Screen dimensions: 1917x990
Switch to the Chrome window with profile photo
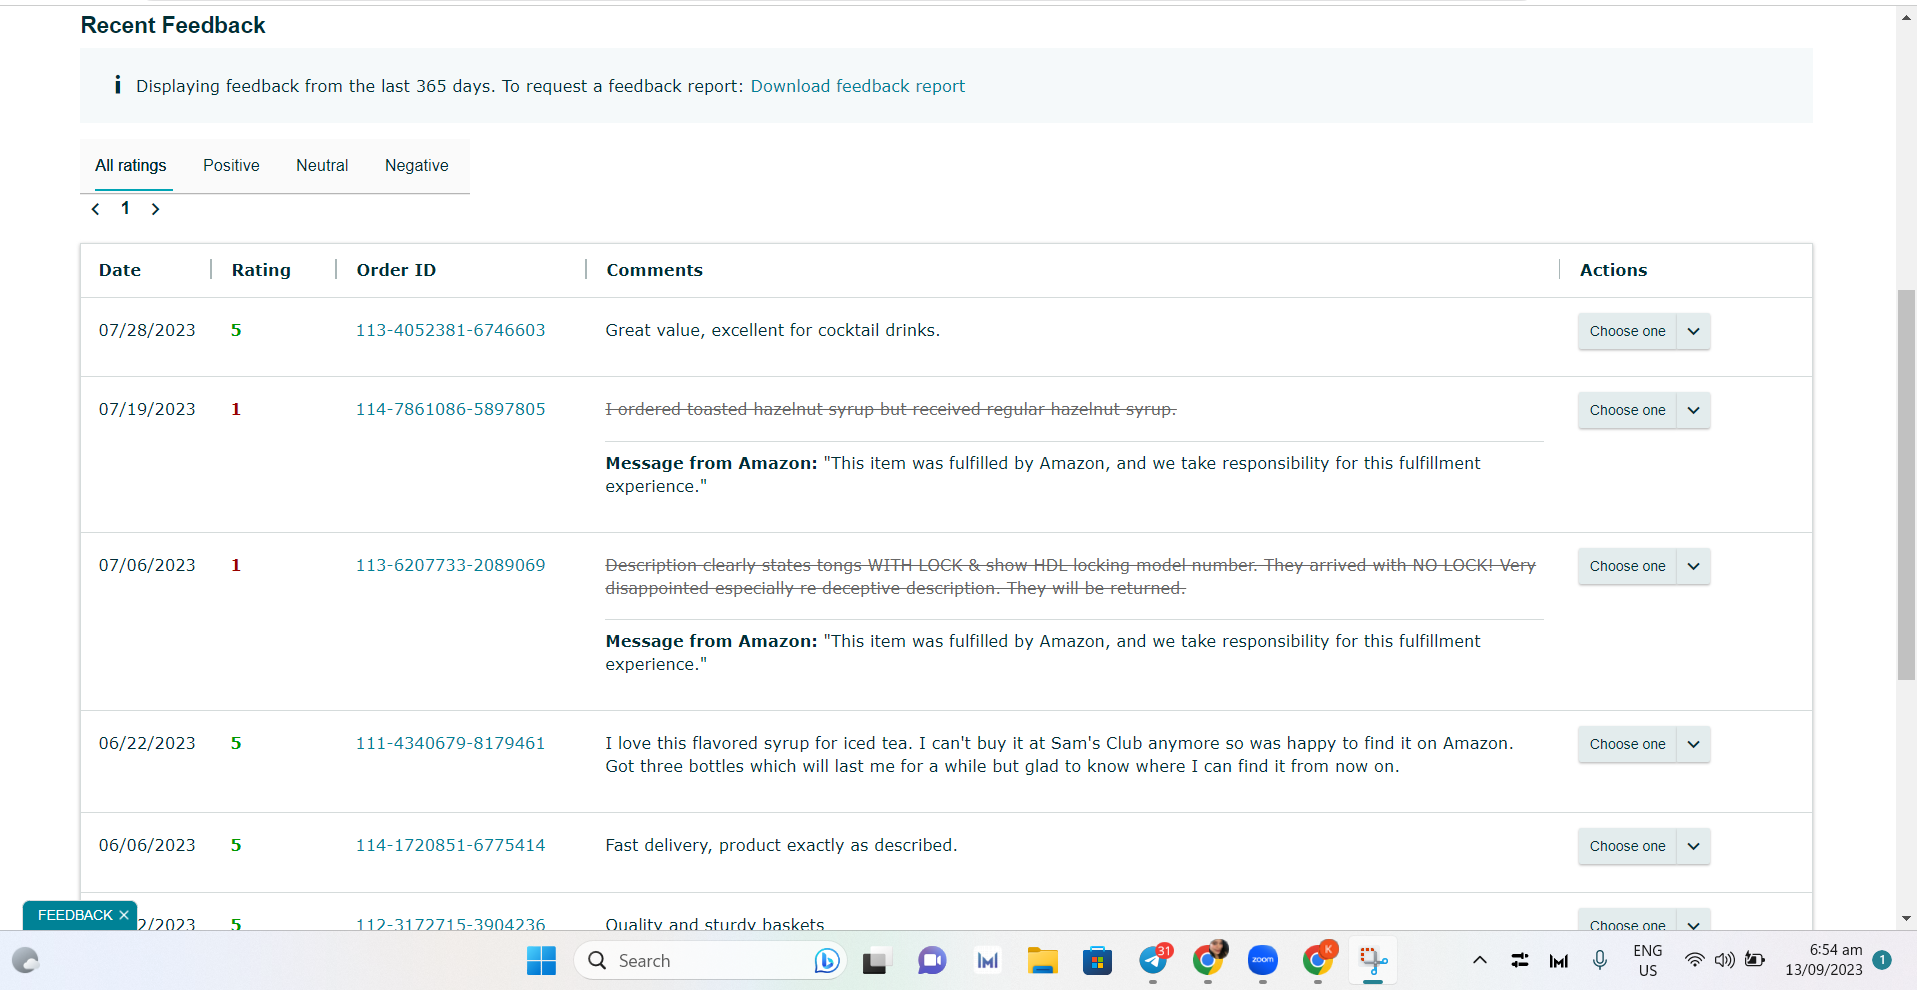pos(1209,961)
